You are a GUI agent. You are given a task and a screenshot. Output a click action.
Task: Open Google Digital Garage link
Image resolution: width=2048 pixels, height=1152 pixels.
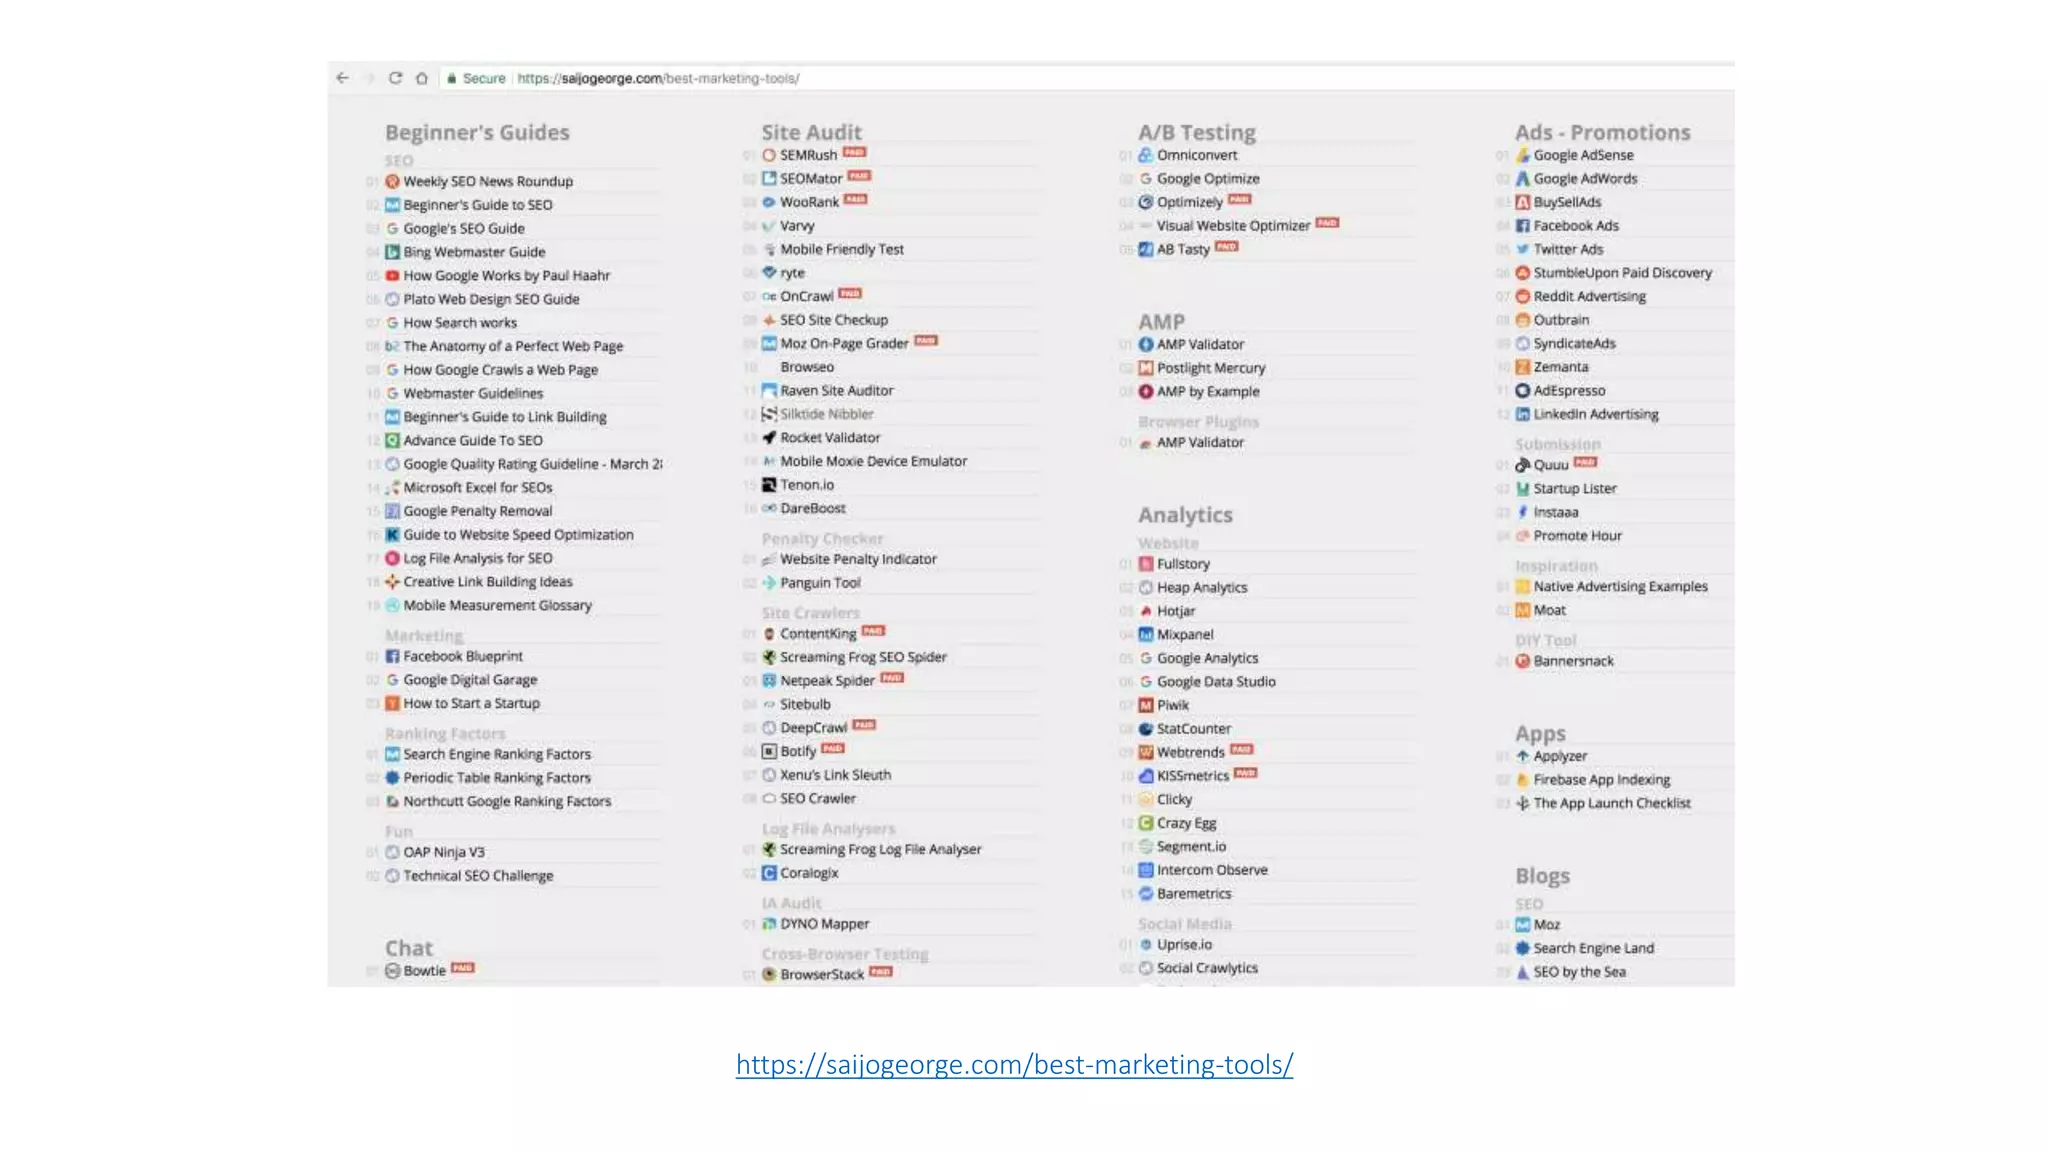pyautogui.click(x=470, y=680)
